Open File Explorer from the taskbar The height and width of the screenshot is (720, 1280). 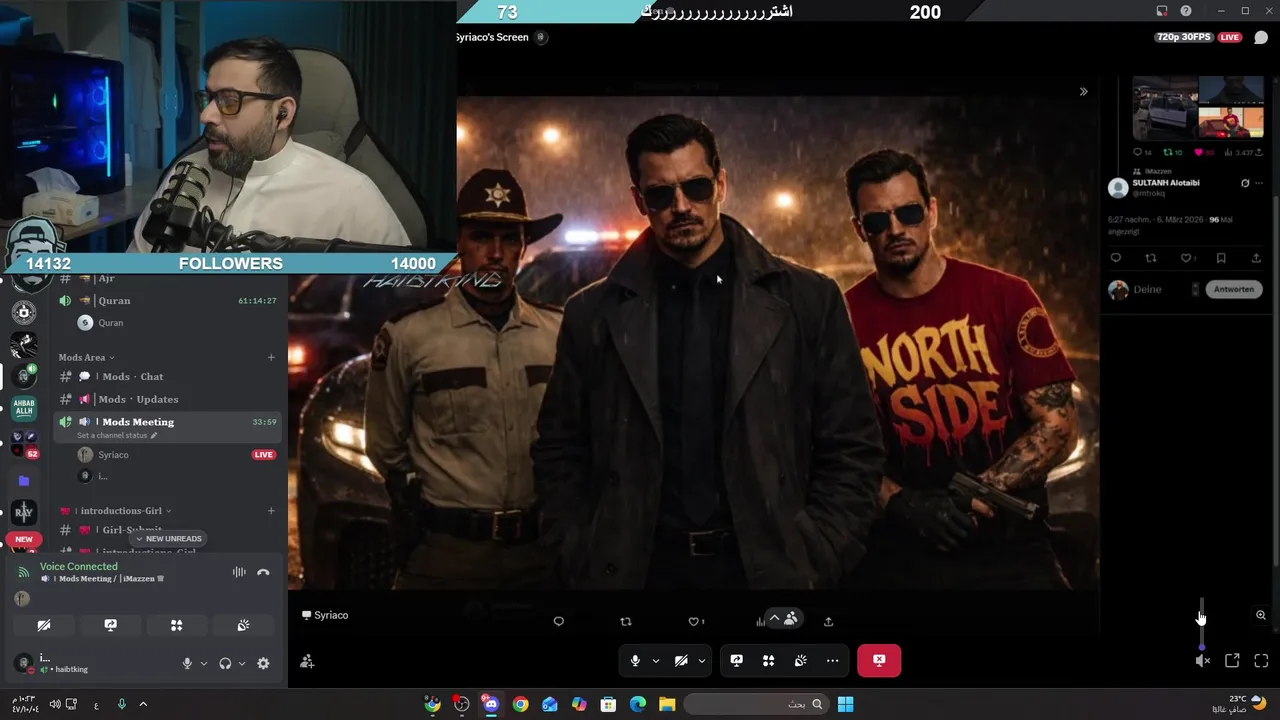point(667,704)
